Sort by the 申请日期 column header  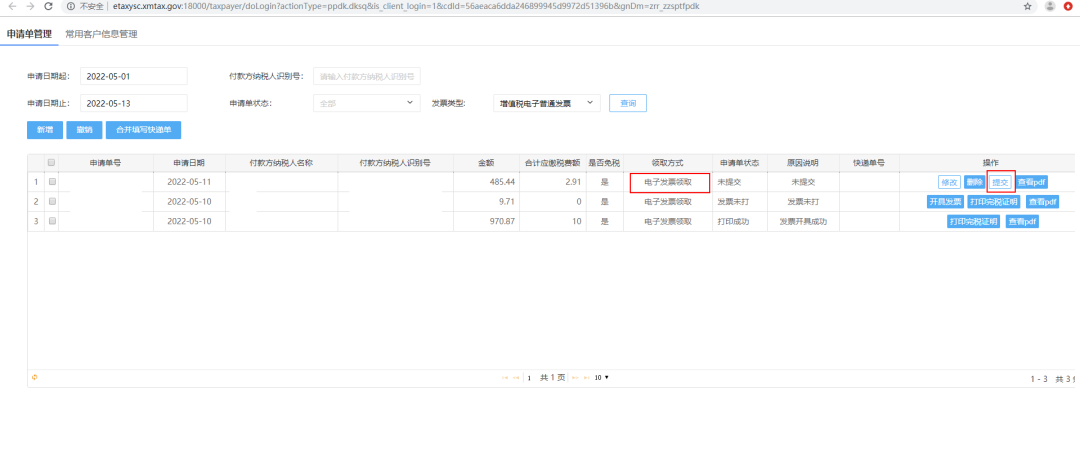coord(189,163)
